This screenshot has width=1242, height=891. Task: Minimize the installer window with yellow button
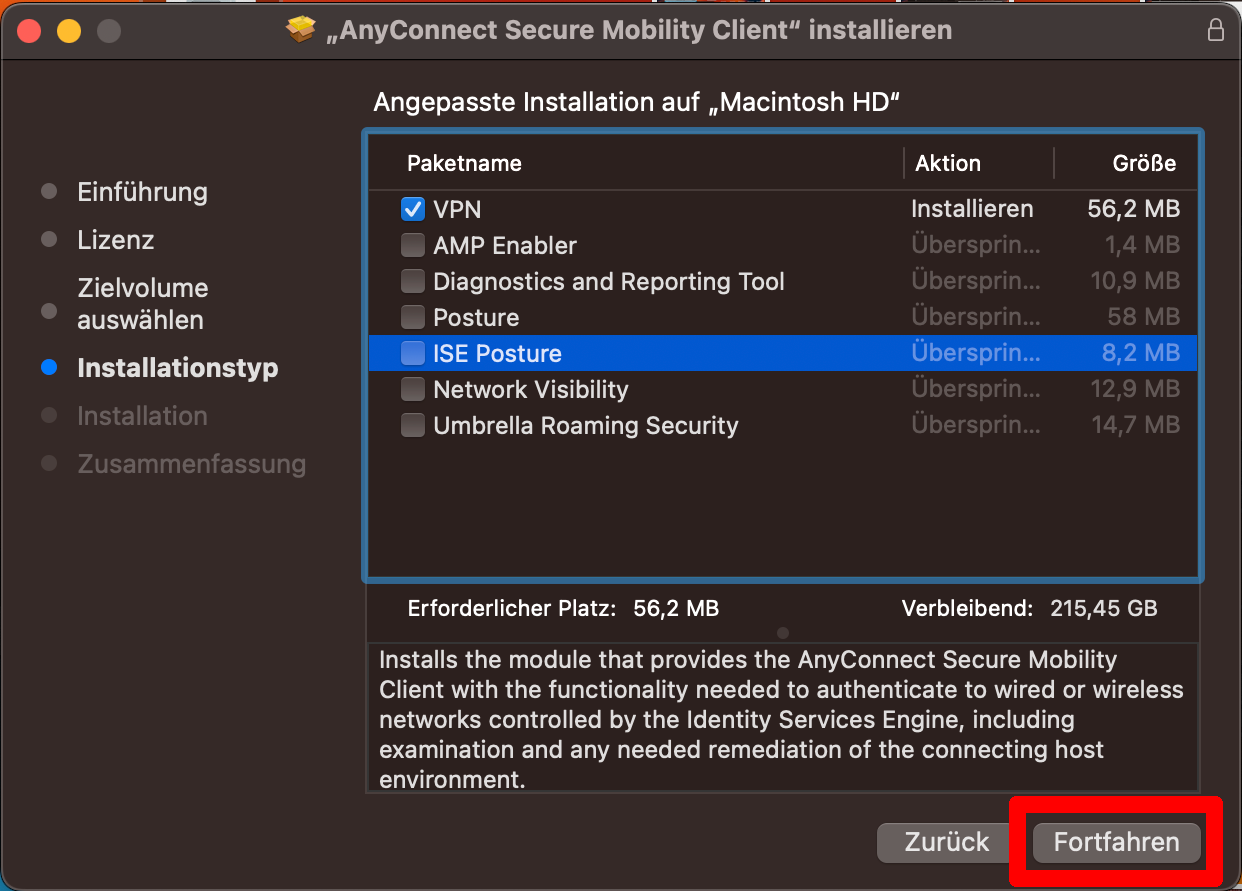pyautogui.click(x=69, y=31)
